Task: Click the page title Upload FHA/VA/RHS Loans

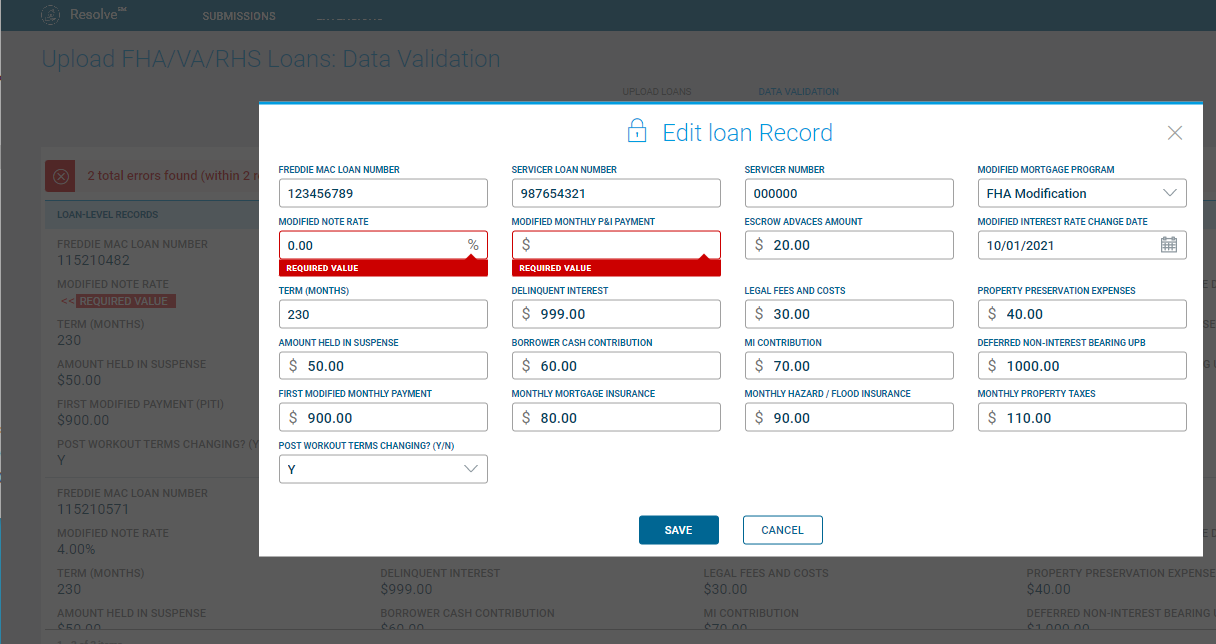Action: click(271, 59)
